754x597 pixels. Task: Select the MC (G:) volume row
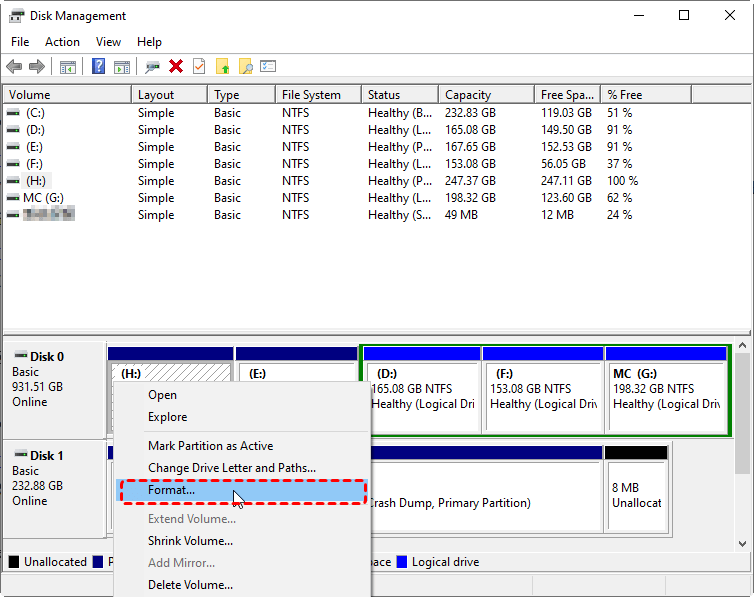[x=43, y=198]
